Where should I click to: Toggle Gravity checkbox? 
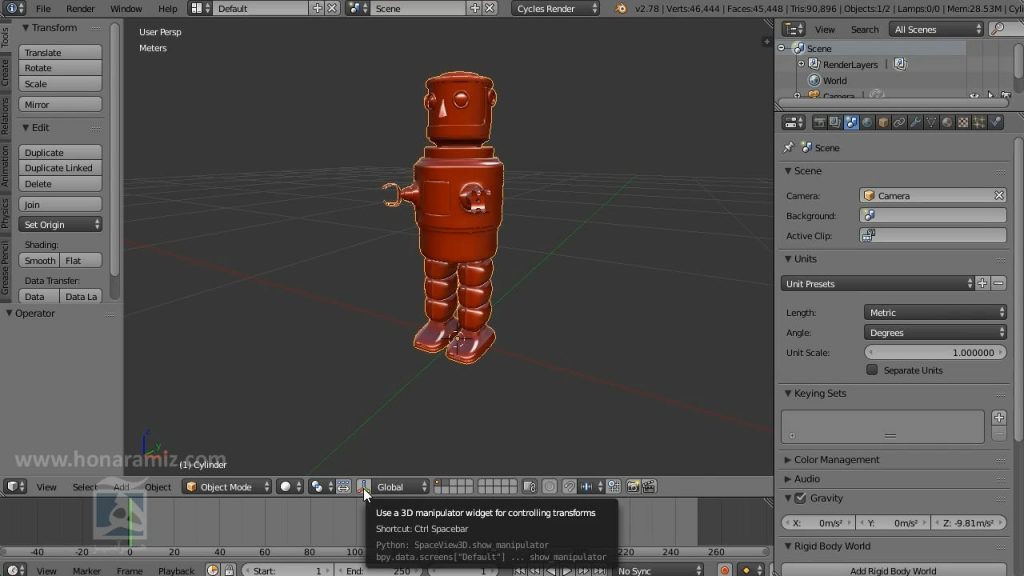tap(801, 498)
